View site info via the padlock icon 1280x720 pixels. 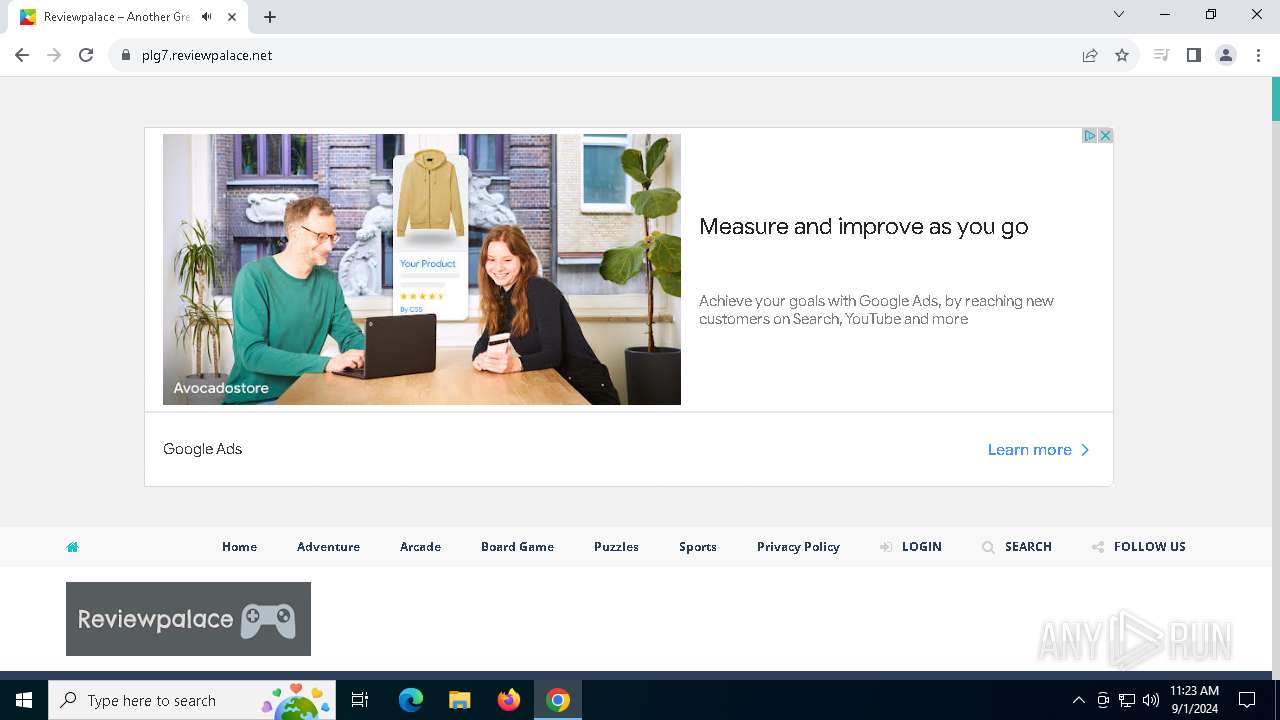click(125, 55)
